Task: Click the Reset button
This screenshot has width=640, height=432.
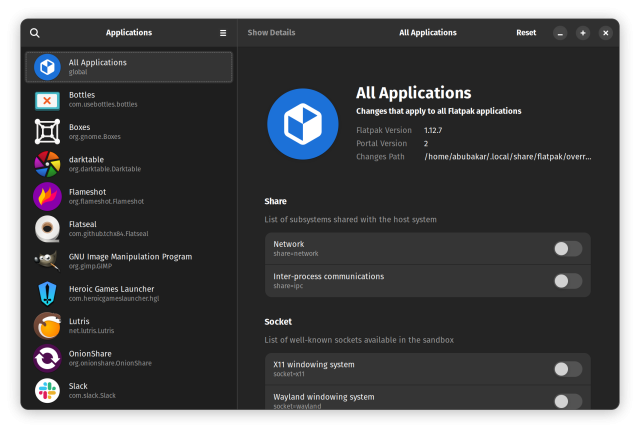Action: (526, 33)
